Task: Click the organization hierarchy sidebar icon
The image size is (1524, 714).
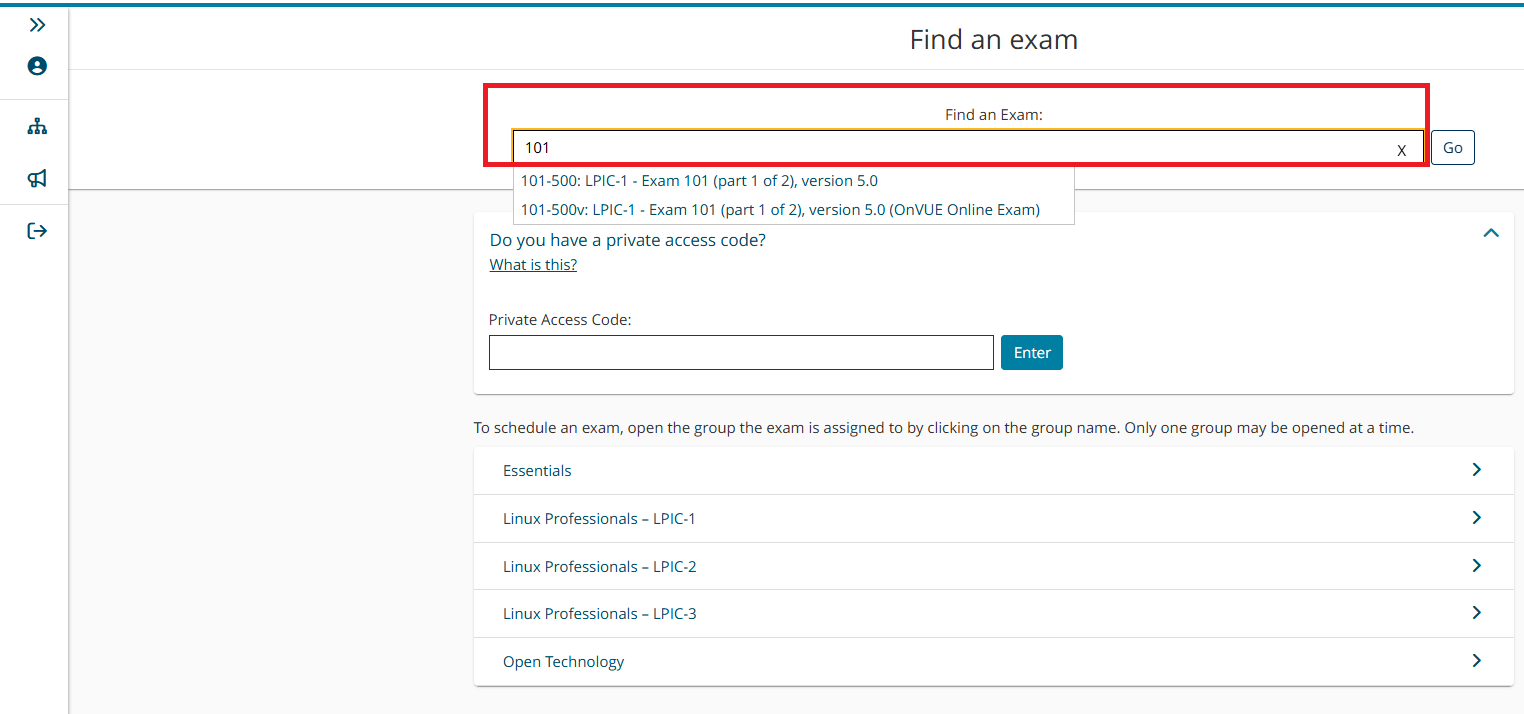Action: 37,127
